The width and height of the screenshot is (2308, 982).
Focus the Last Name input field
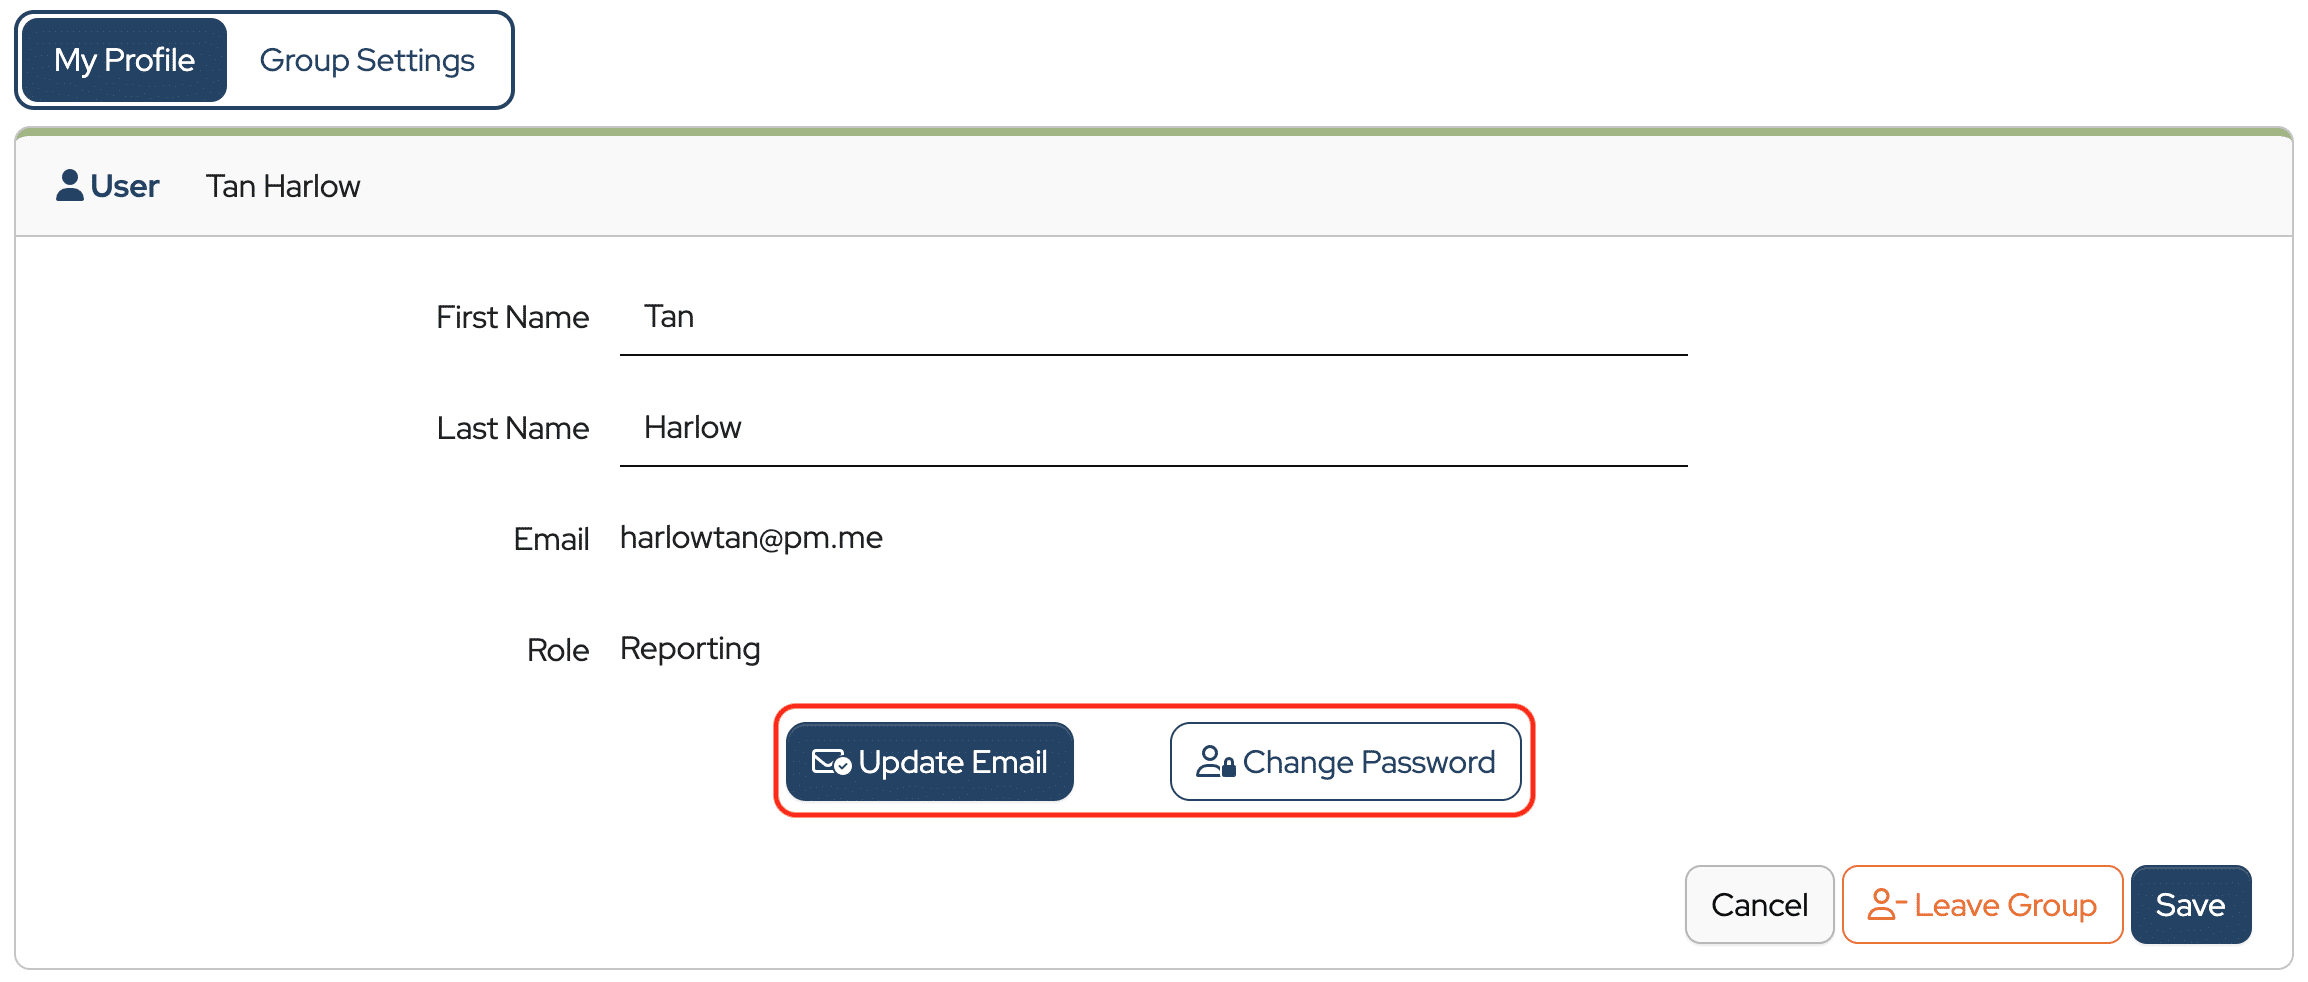[x=1154, y=428]
